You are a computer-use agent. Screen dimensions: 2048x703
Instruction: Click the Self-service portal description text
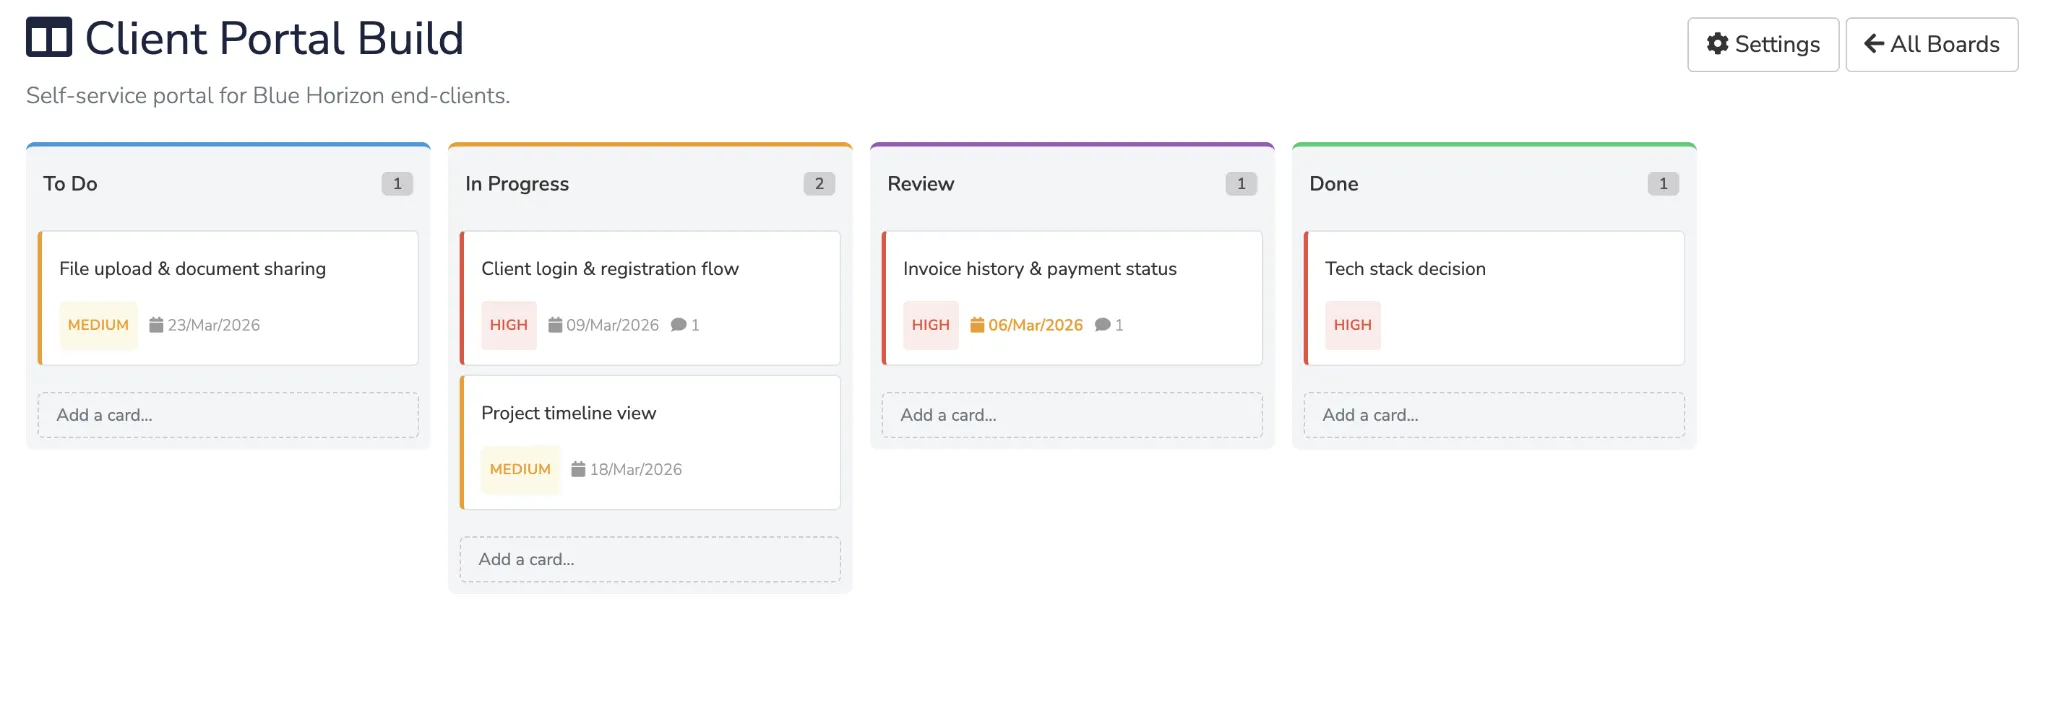(268, 95)
